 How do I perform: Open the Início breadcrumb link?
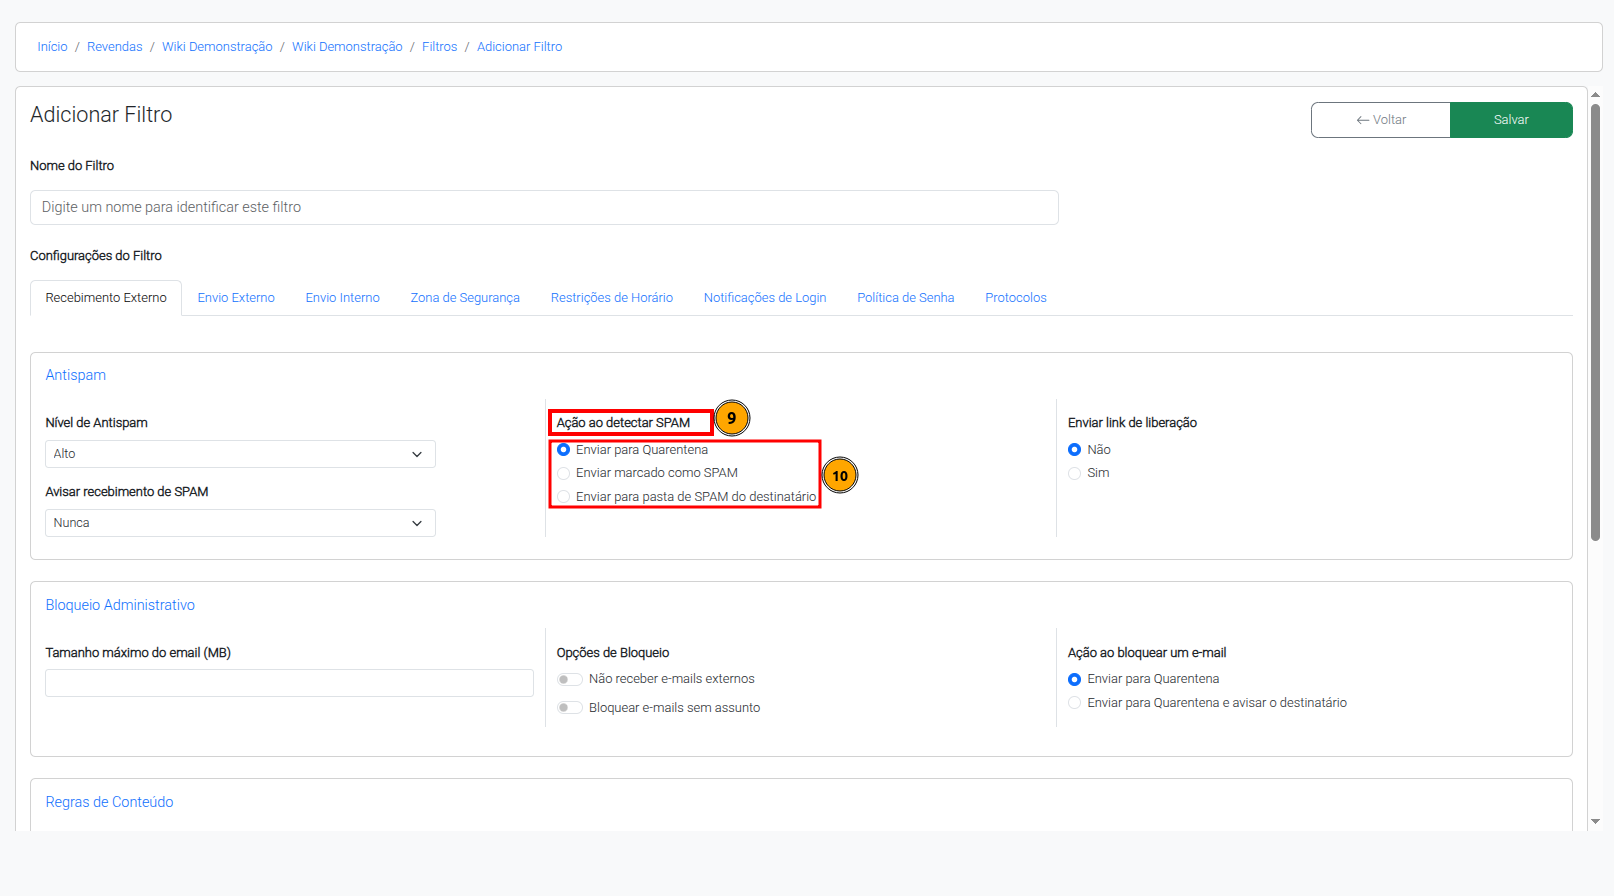point(53,47)
